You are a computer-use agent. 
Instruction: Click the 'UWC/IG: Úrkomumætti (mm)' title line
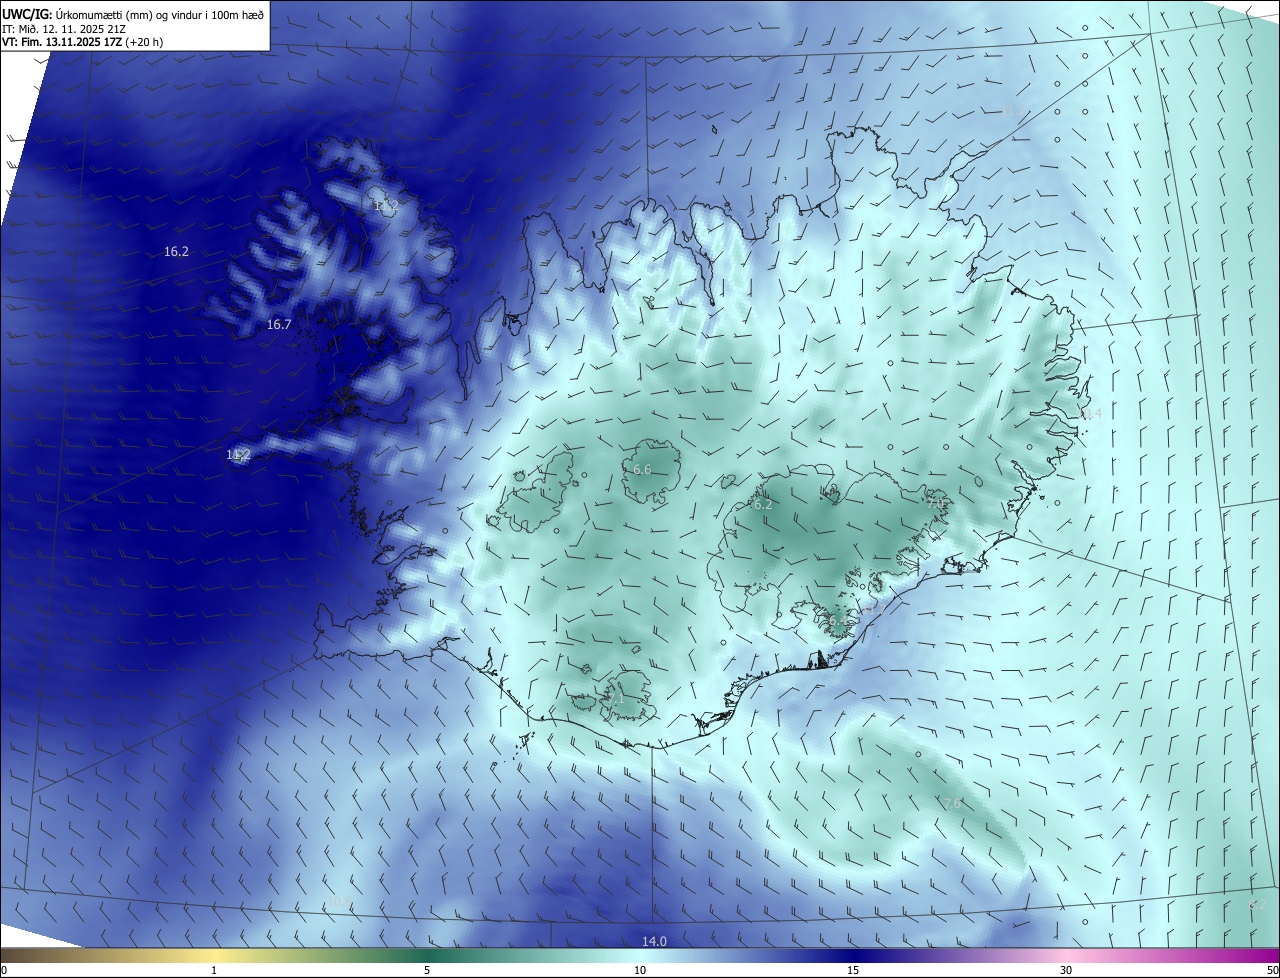[x=133, y=14]
